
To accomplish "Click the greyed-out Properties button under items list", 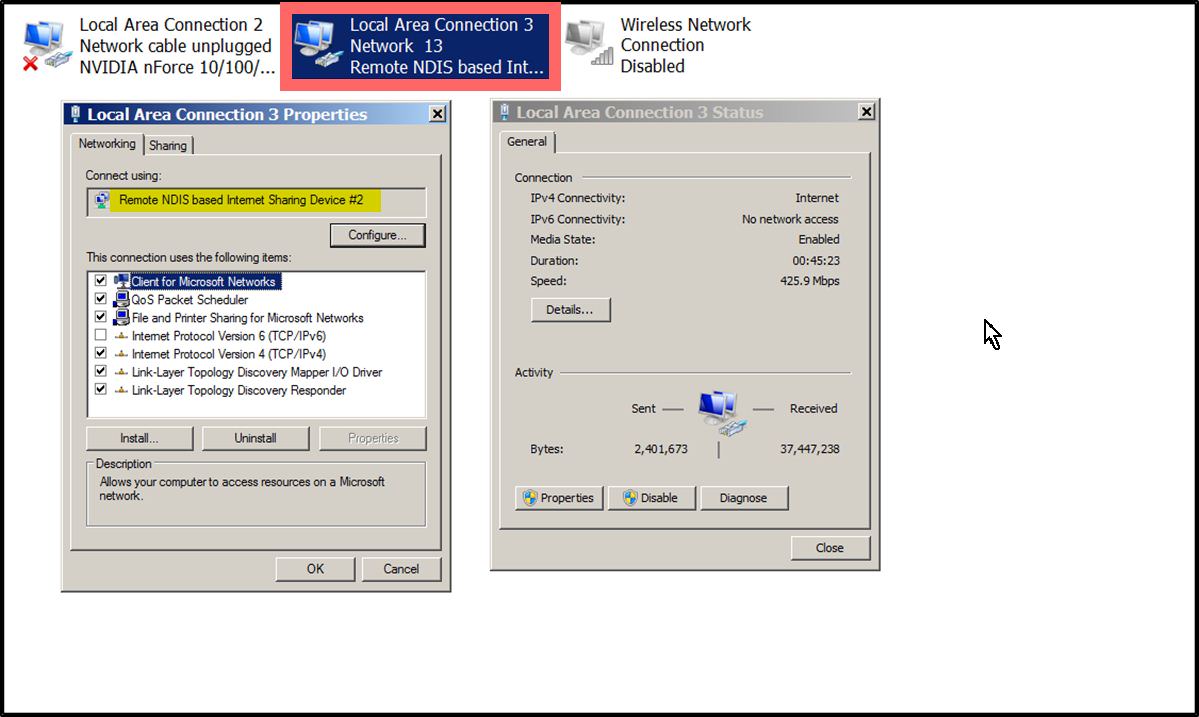I will (x=373, y=439).
